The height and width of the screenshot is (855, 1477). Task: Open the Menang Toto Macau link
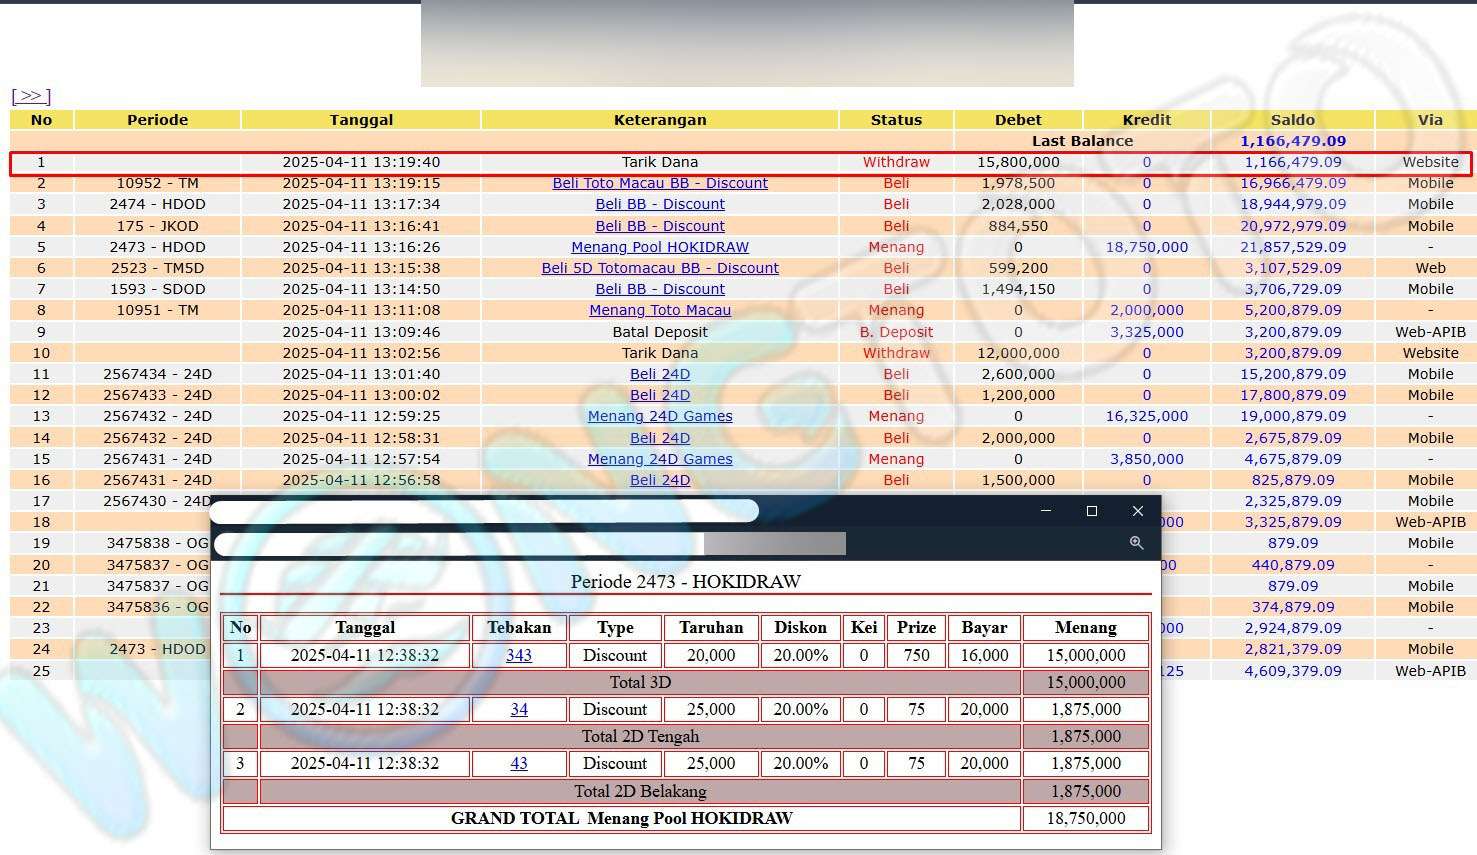click(660, 310)
